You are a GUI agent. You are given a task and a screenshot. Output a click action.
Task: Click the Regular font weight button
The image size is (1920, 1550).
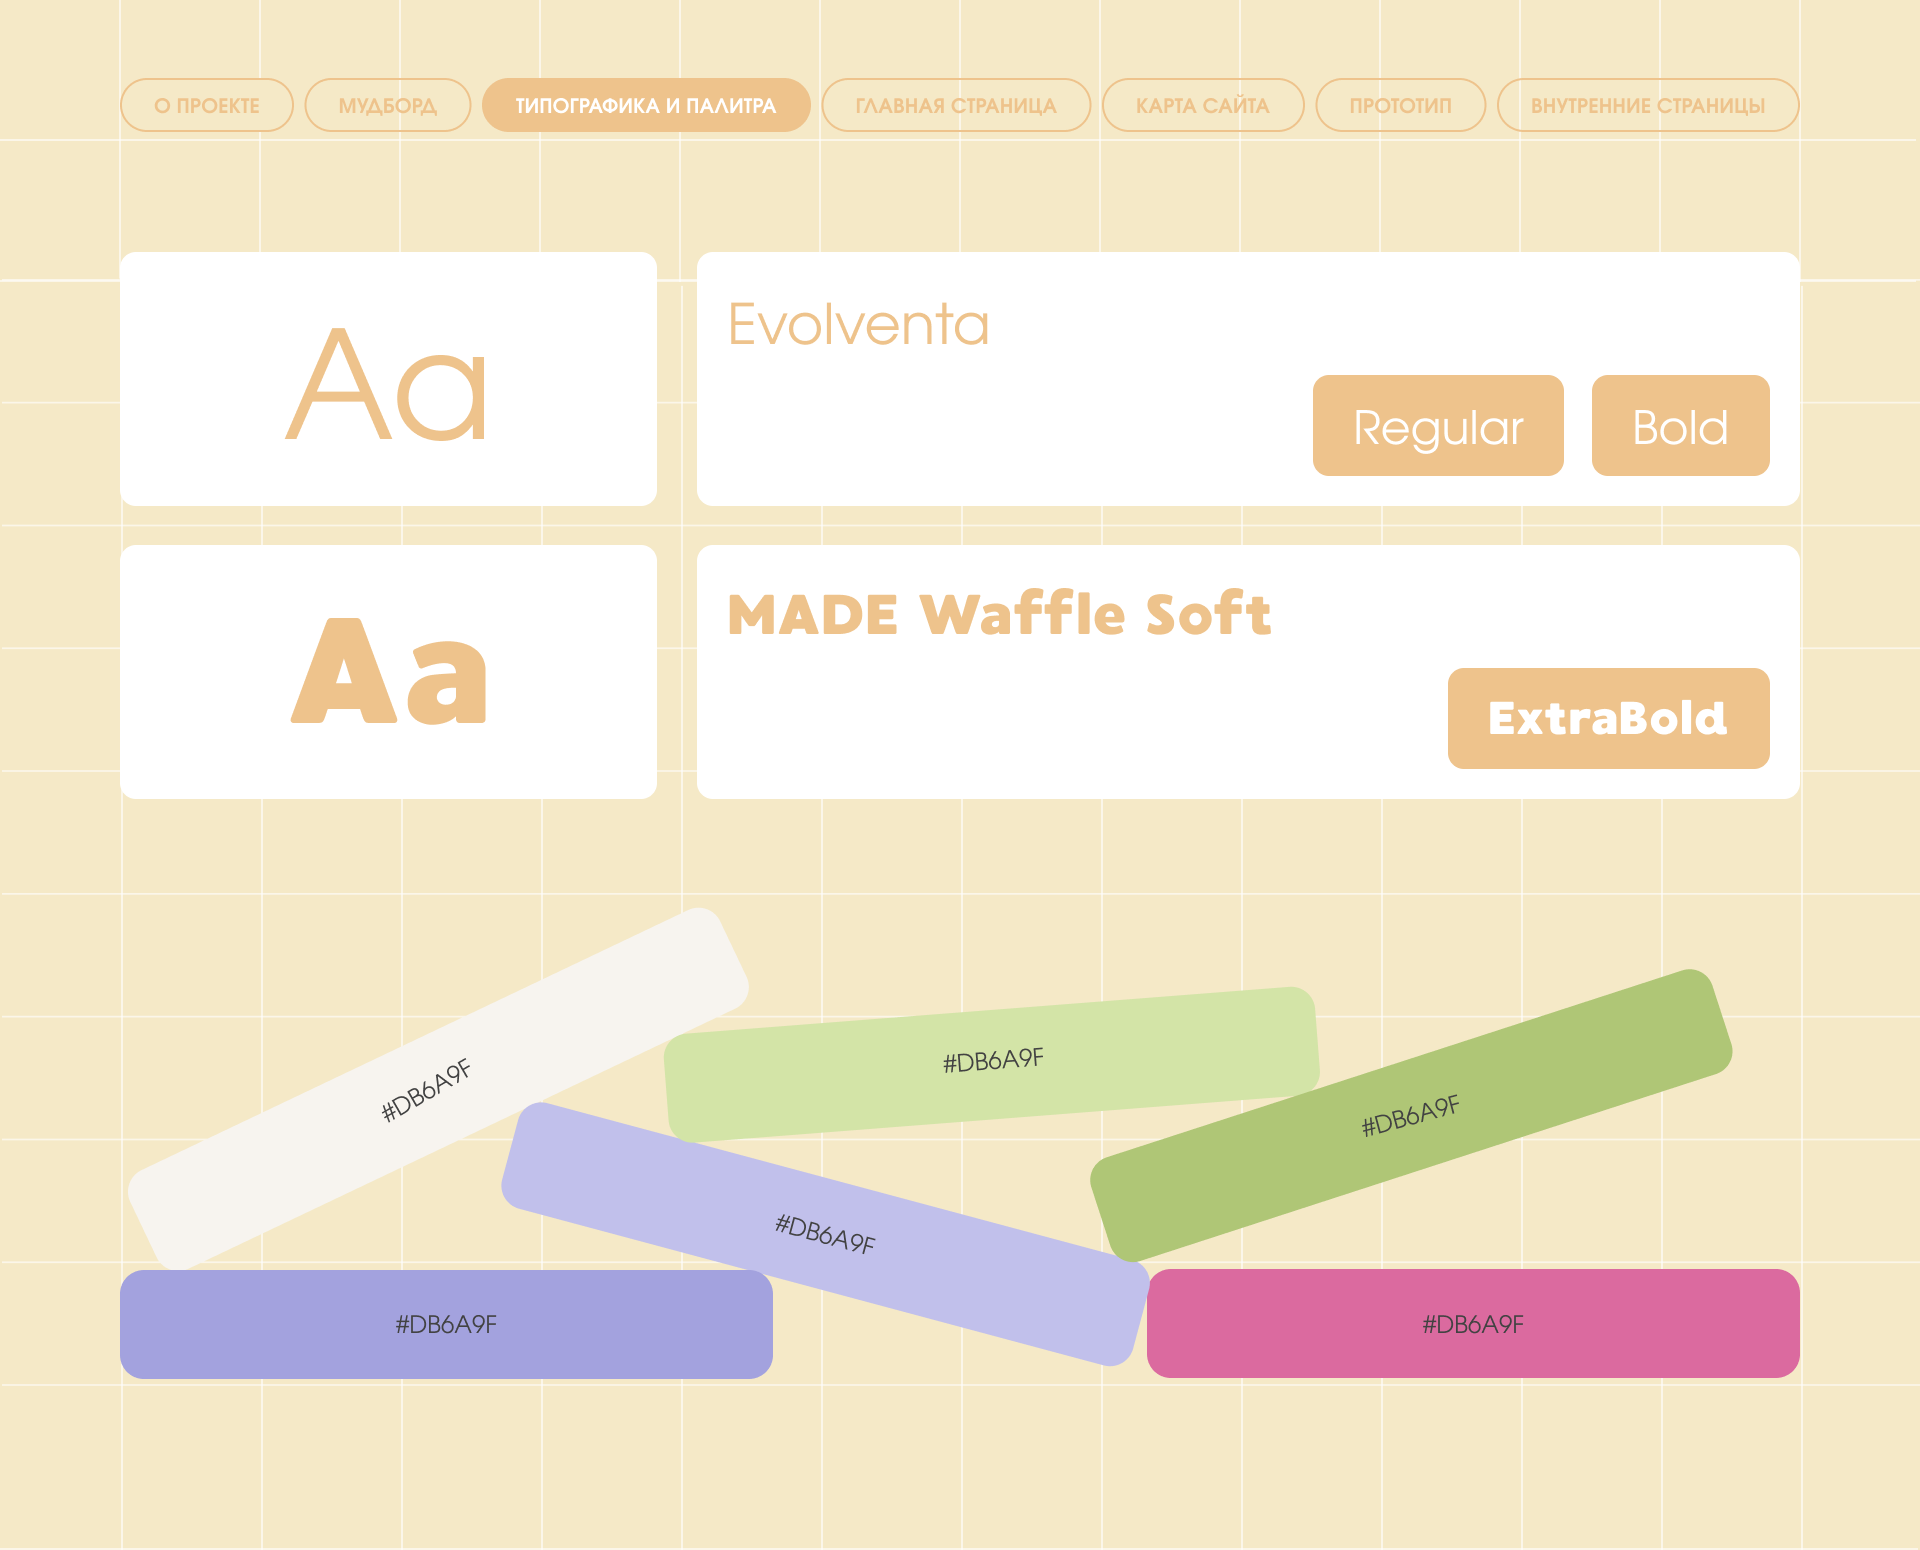1437,426
